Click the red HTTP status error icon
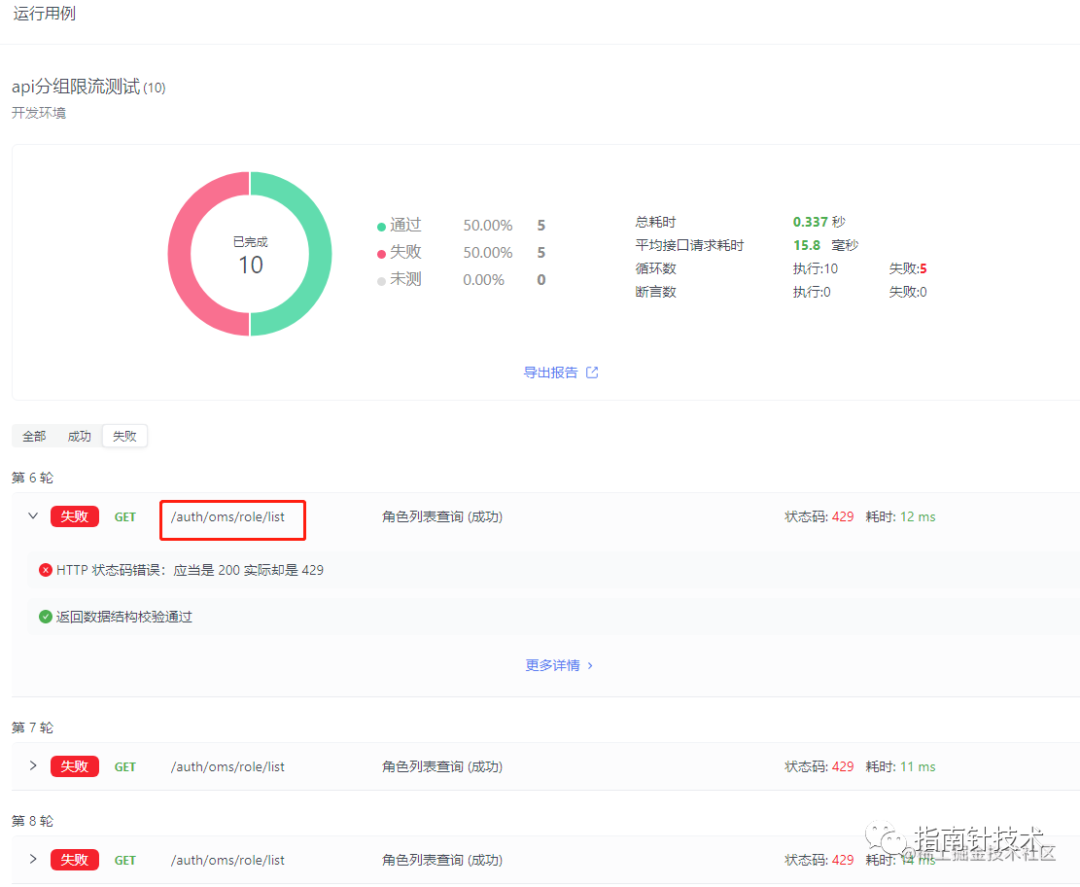Screen dimensions: 1080x887 45,570
